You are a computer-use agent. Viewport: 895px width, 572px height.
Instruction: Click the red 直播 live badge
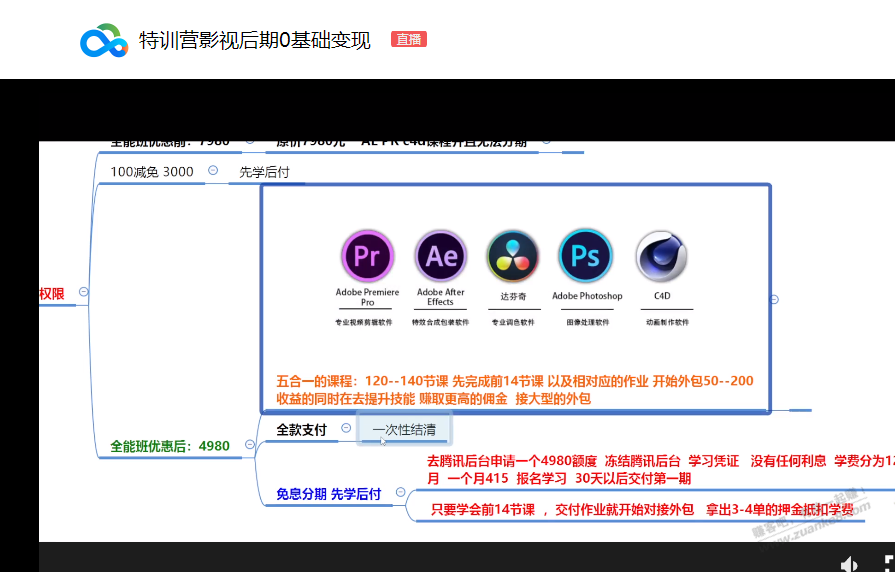pos(409,39)
